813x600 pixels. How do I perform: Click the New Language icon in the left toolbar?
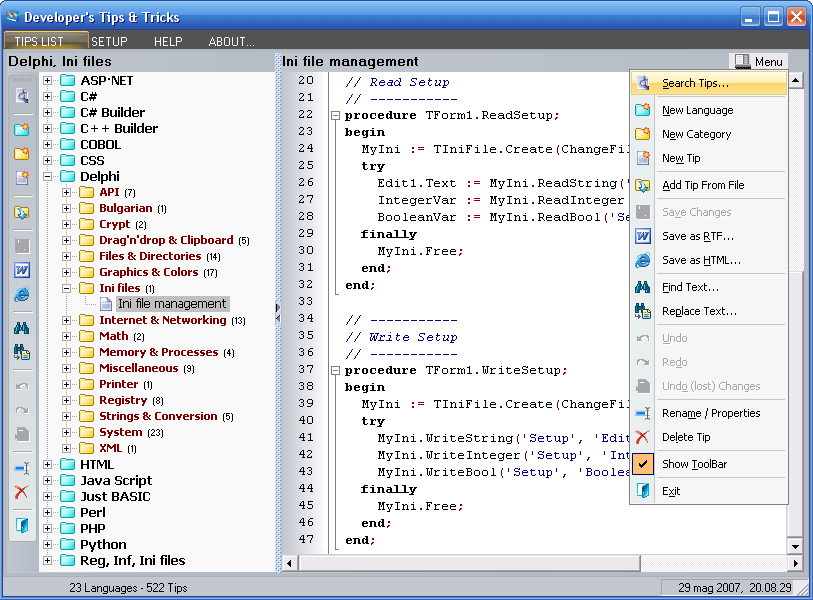click(x=21, y=129)
